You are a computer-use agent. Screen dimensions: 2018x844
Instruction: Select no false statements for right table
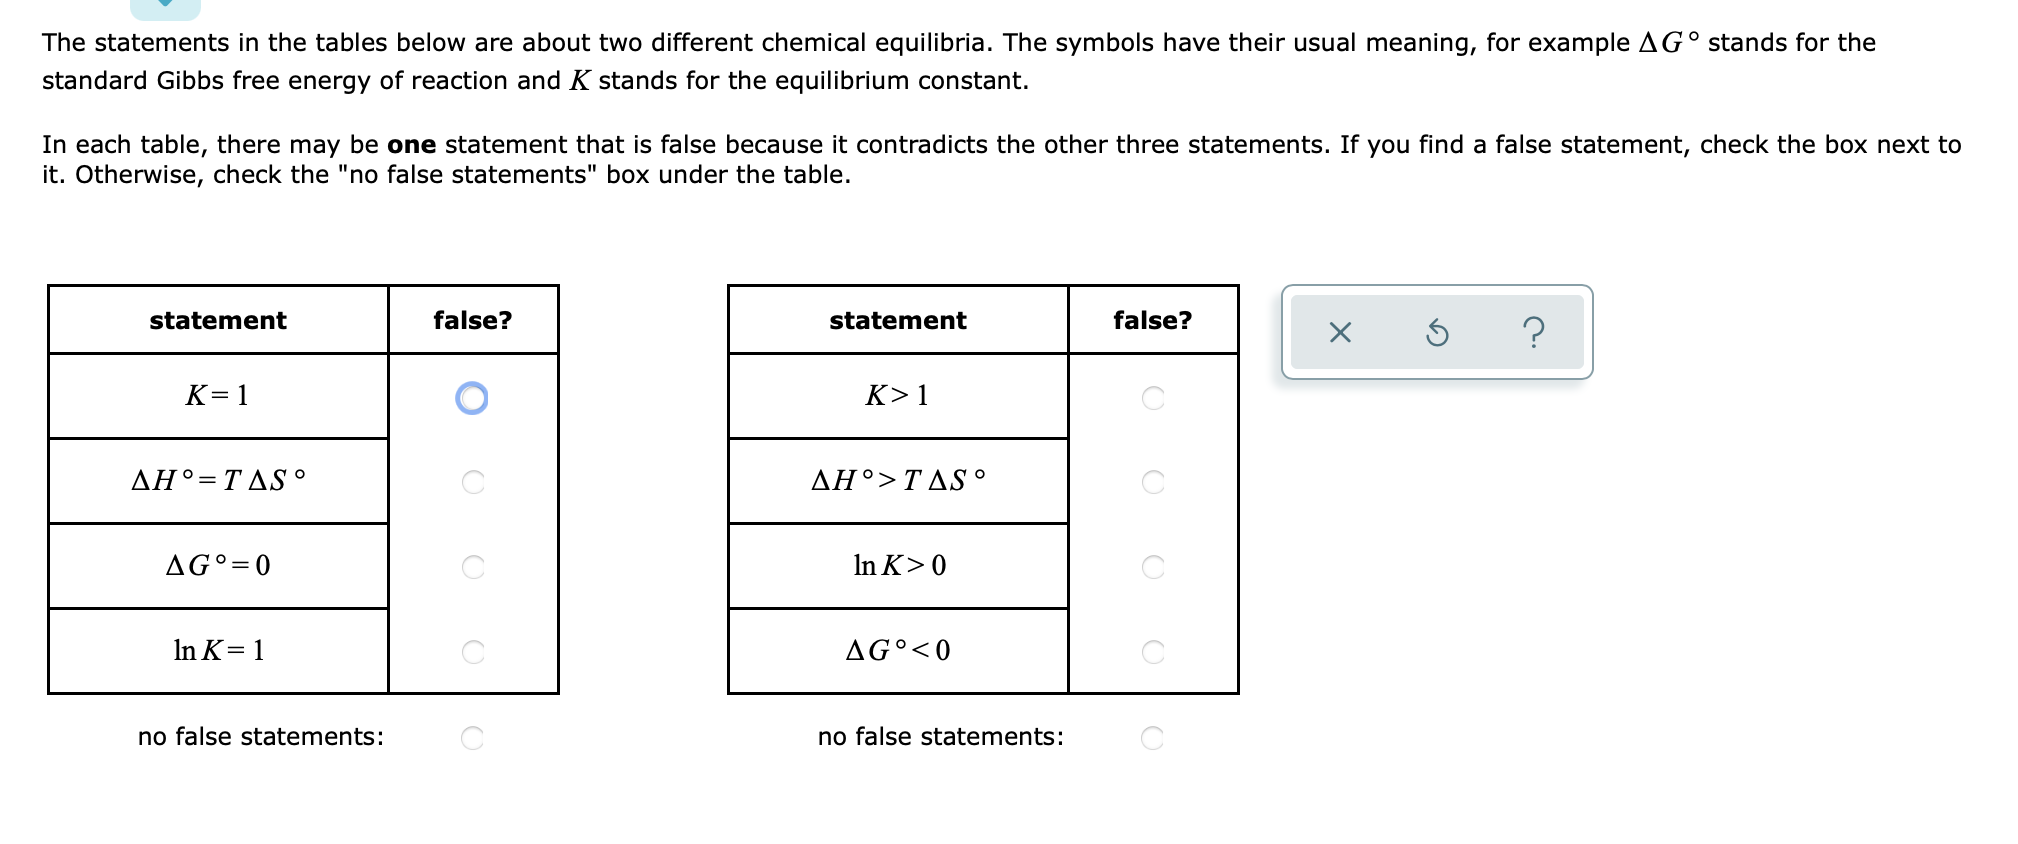pos(1150,736)
